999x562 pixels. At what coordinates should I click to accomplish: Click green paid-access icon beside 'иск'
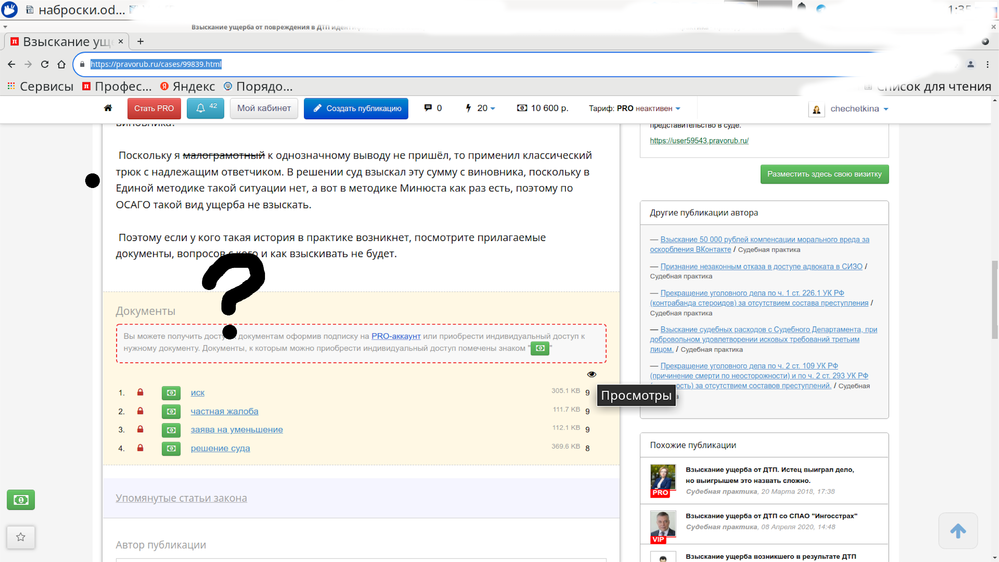point(171,393)
